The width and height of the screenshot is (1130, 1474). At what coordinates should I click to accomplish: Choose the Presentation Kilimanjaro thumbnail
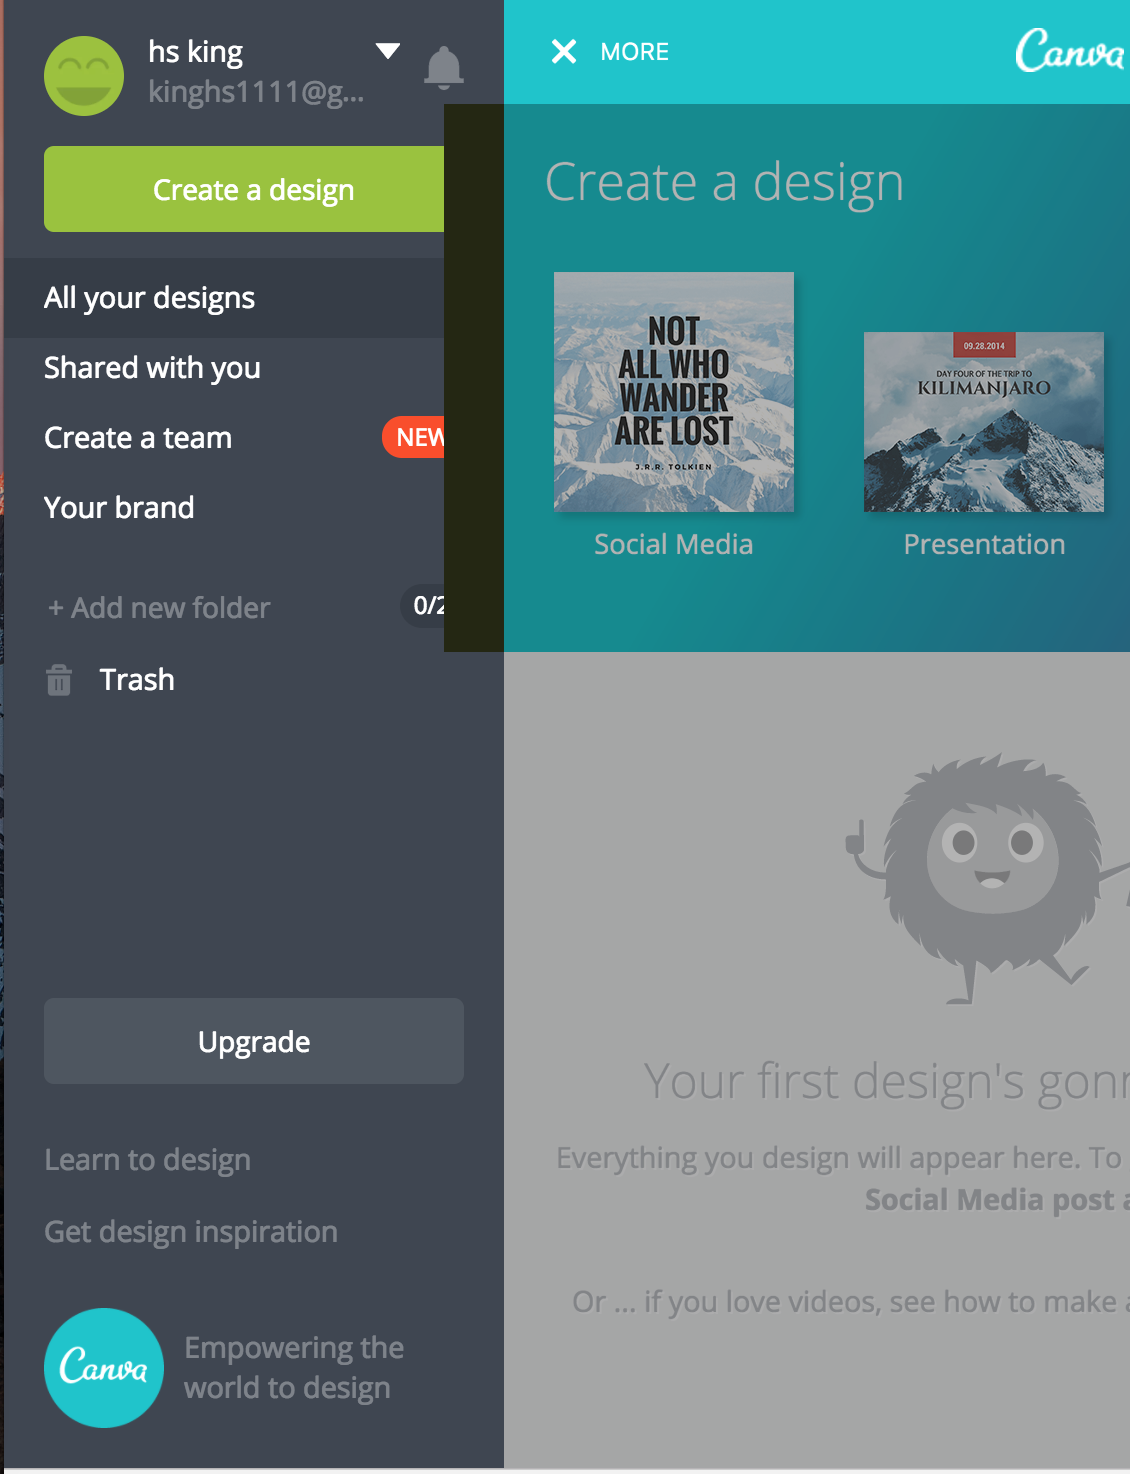(x=984, y=422)
